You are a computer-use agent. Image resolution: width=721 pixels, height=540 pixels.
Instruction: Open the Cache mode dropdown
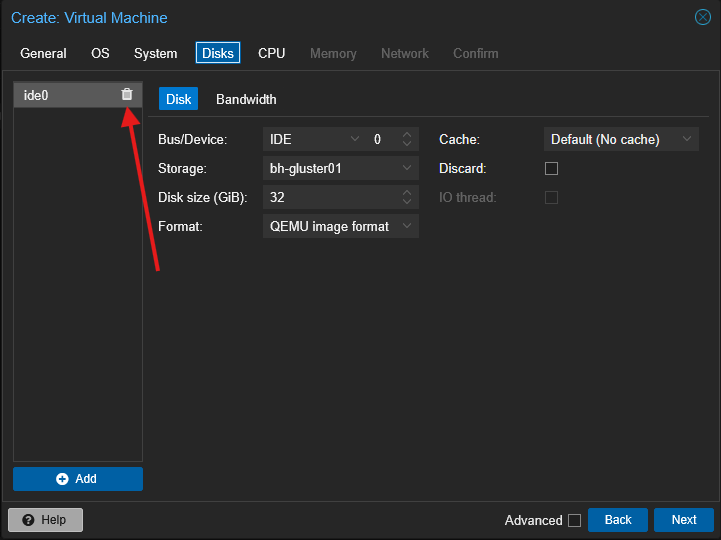[x=686, y=139]
